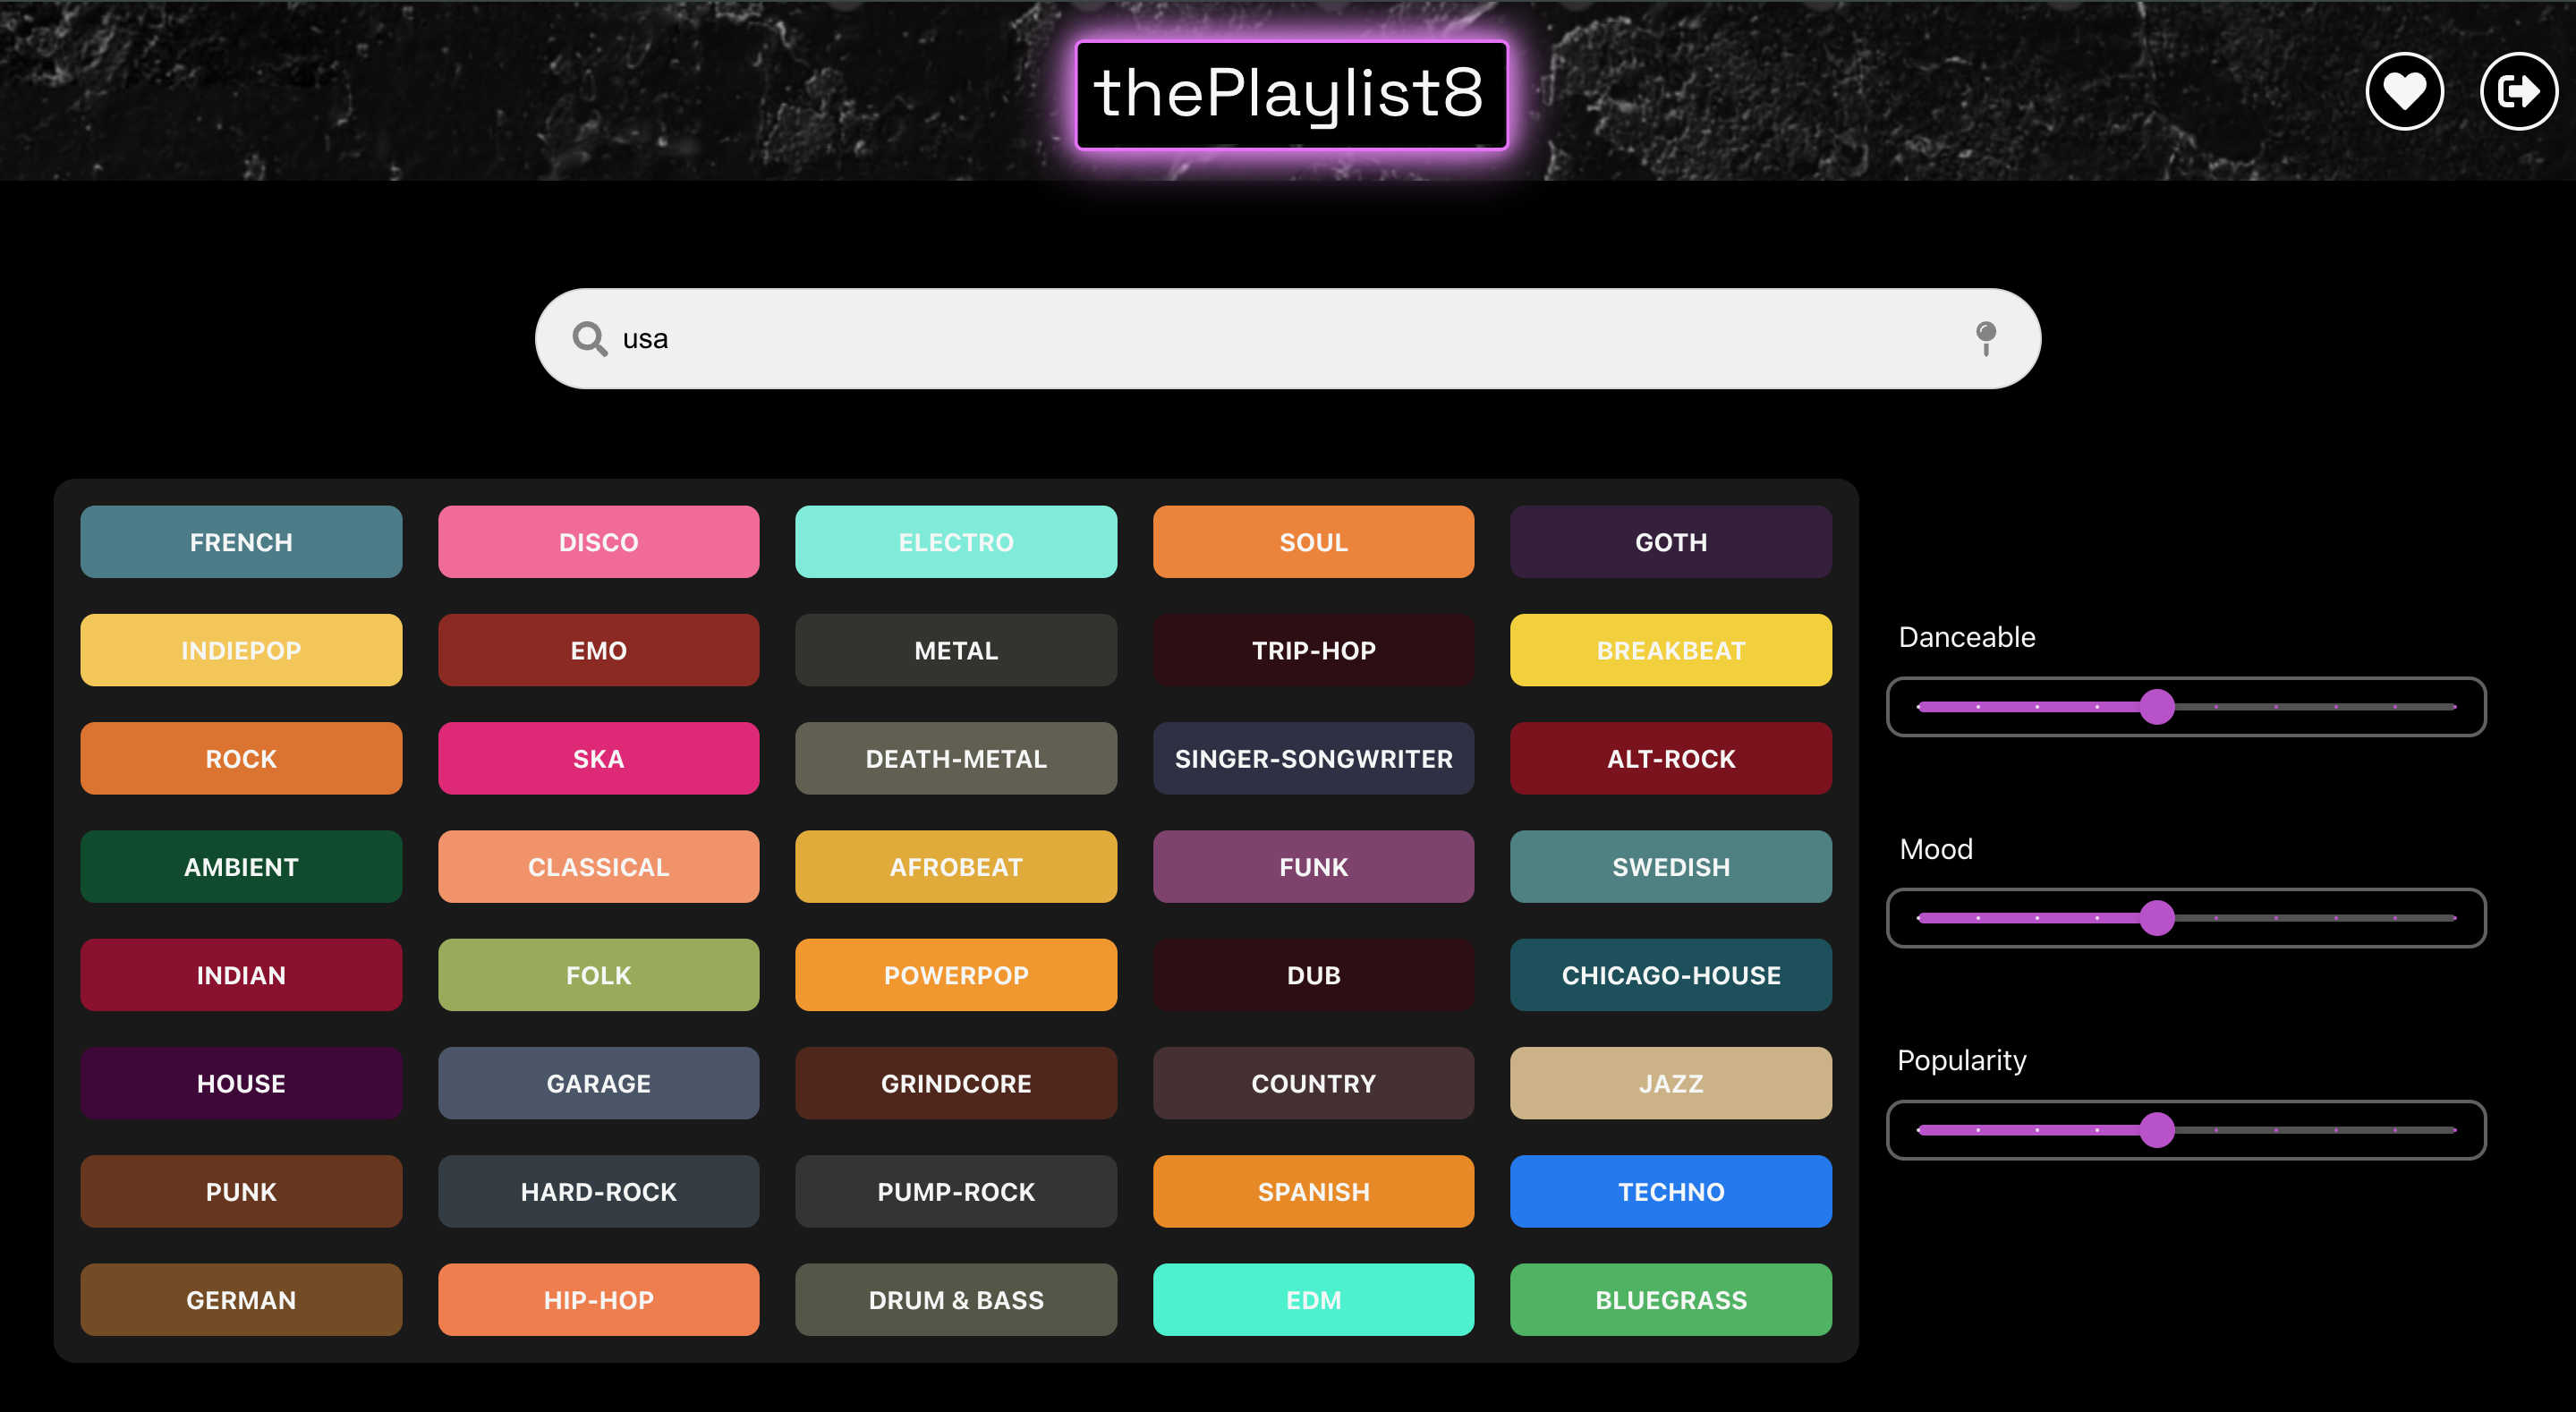Select the SINGER-SONGWRITER genre
Screen dimensions: 2576x1412
click(x=1313, y=759)
